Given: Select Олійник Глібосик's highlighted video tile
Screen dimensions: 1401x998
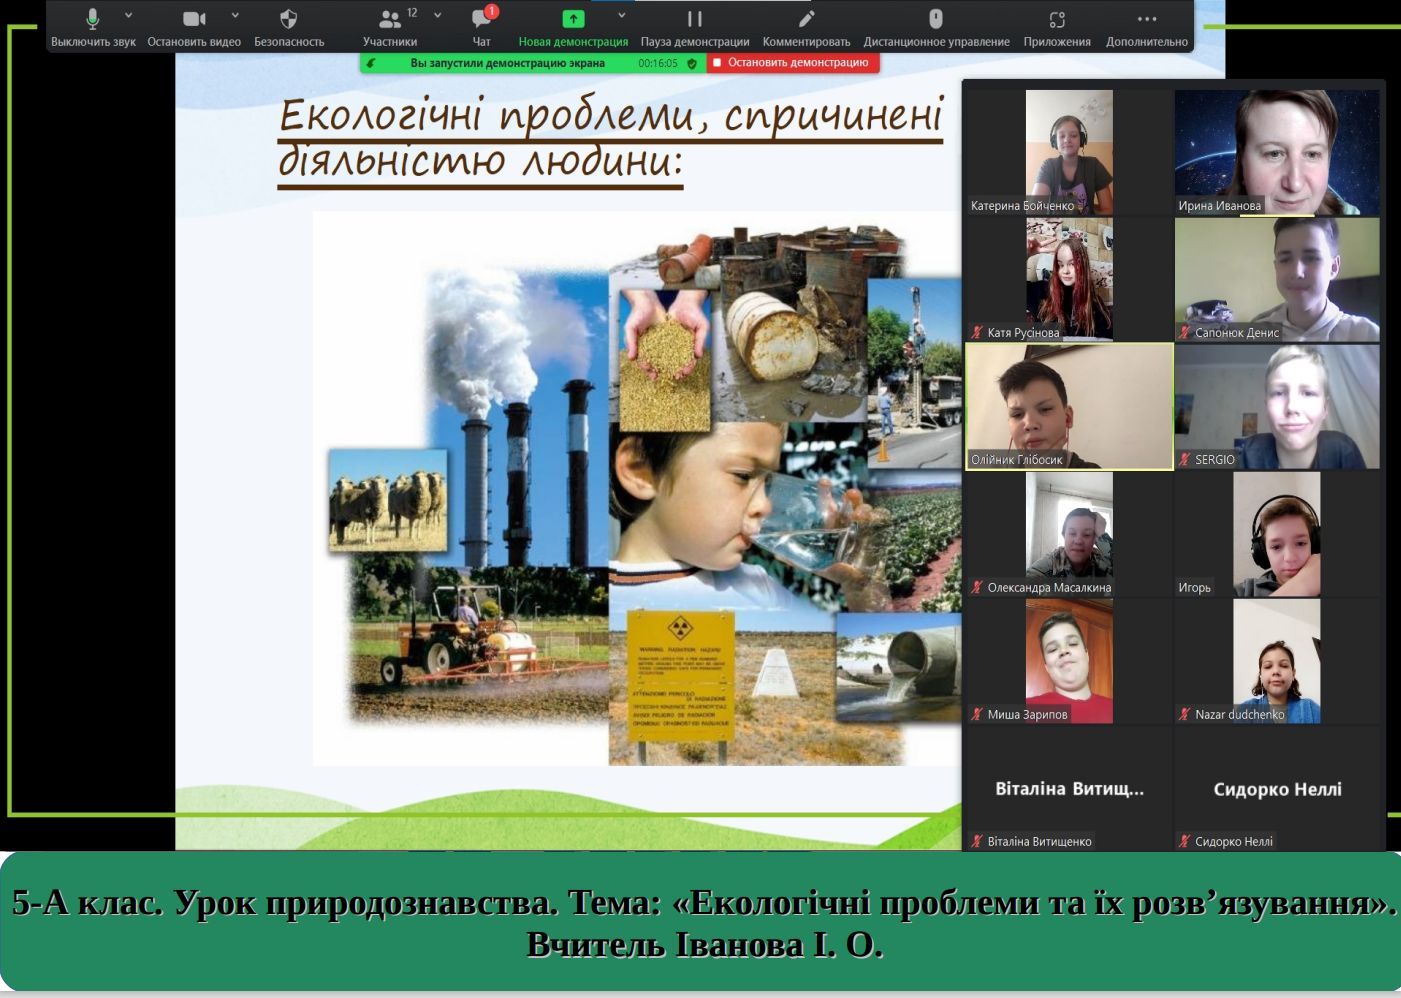Looking at the screenshot, I should pos(1069,406).
